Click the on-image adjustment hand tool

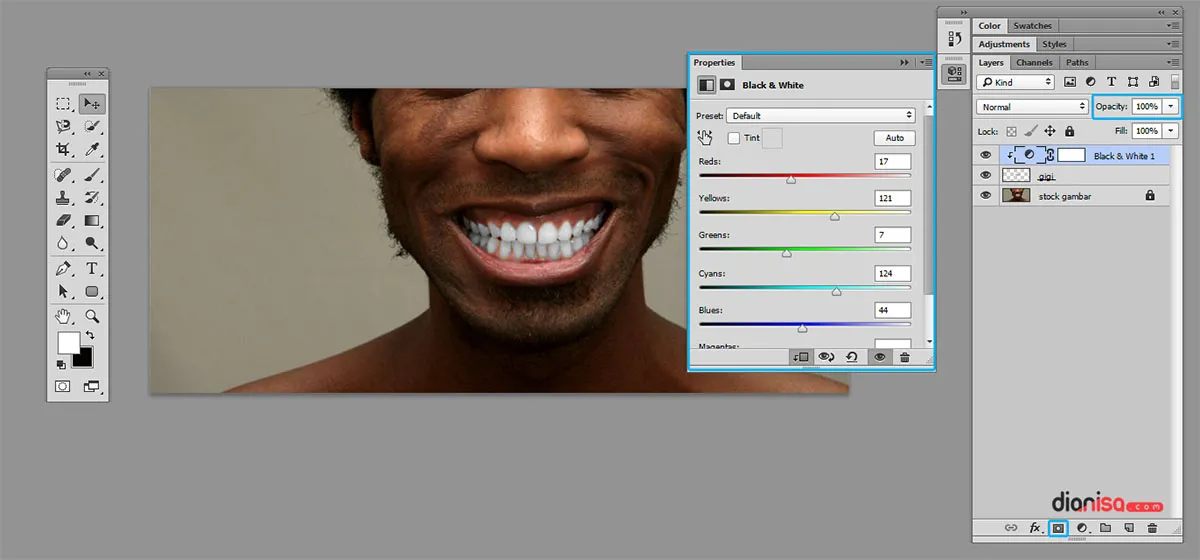tap(705, 137)
